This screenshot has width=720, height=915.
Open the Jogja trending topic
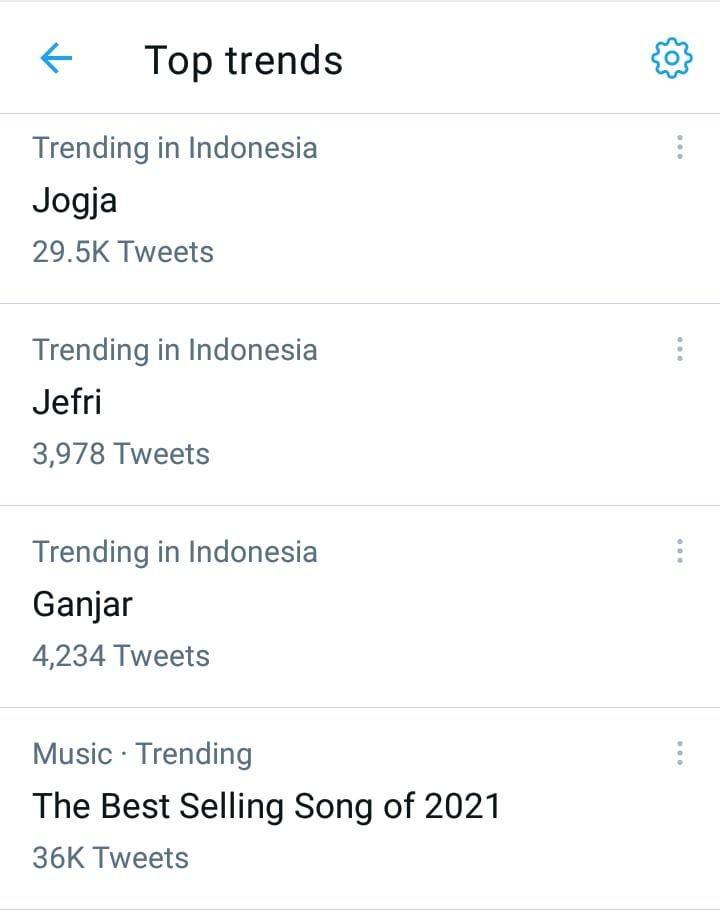coord(75,201)
